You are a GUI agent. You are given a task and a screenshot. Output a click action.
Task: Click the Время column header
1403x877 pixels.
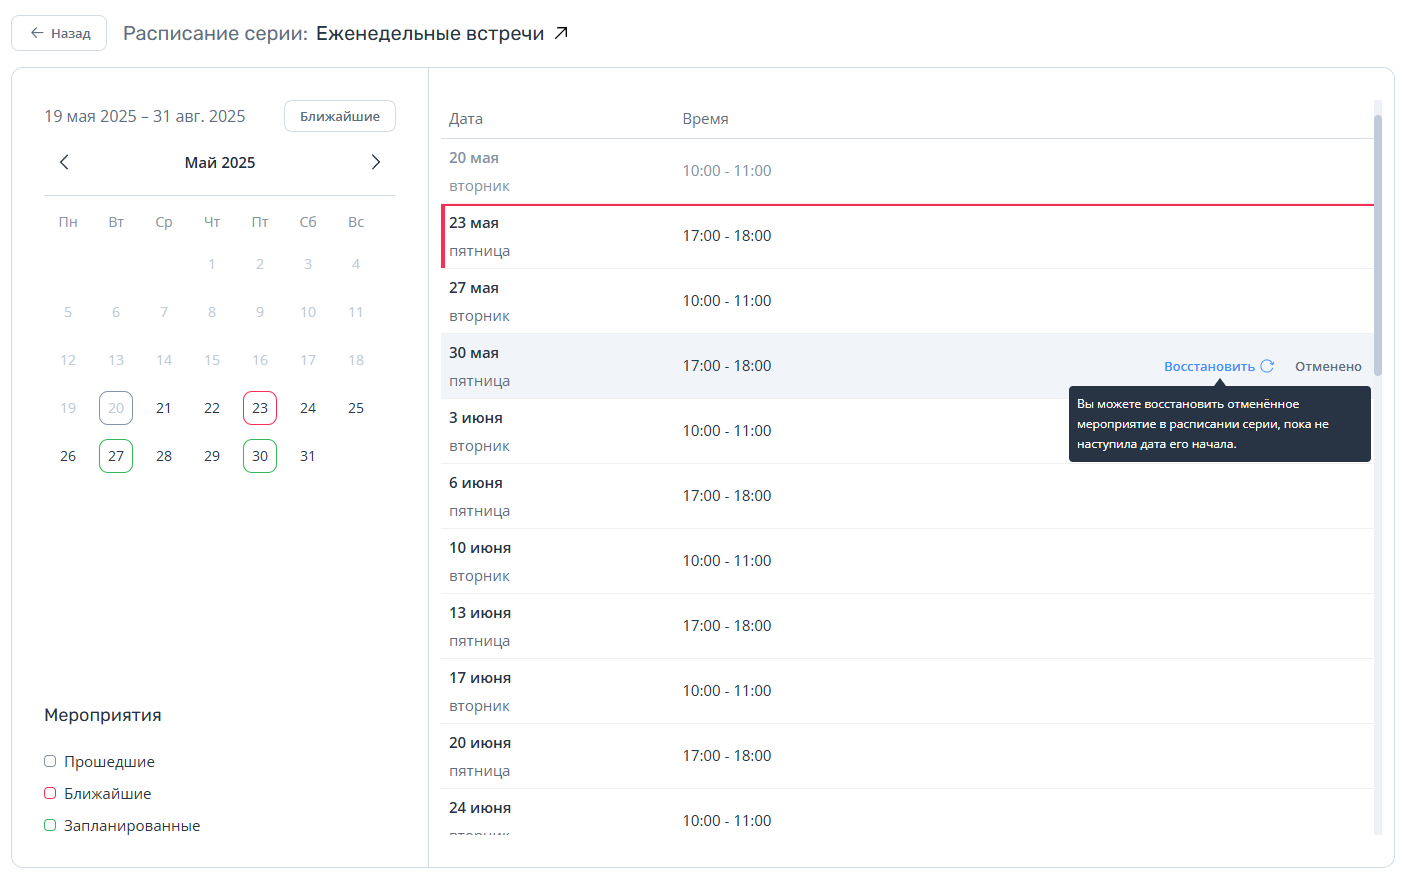pos(705,118)
